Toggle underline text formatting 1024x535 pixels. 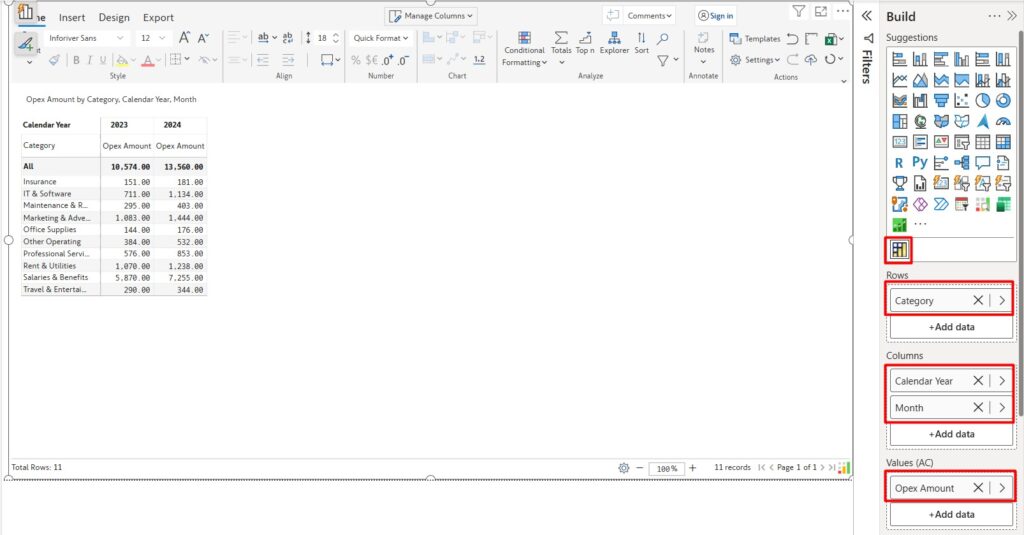[102, 60]
